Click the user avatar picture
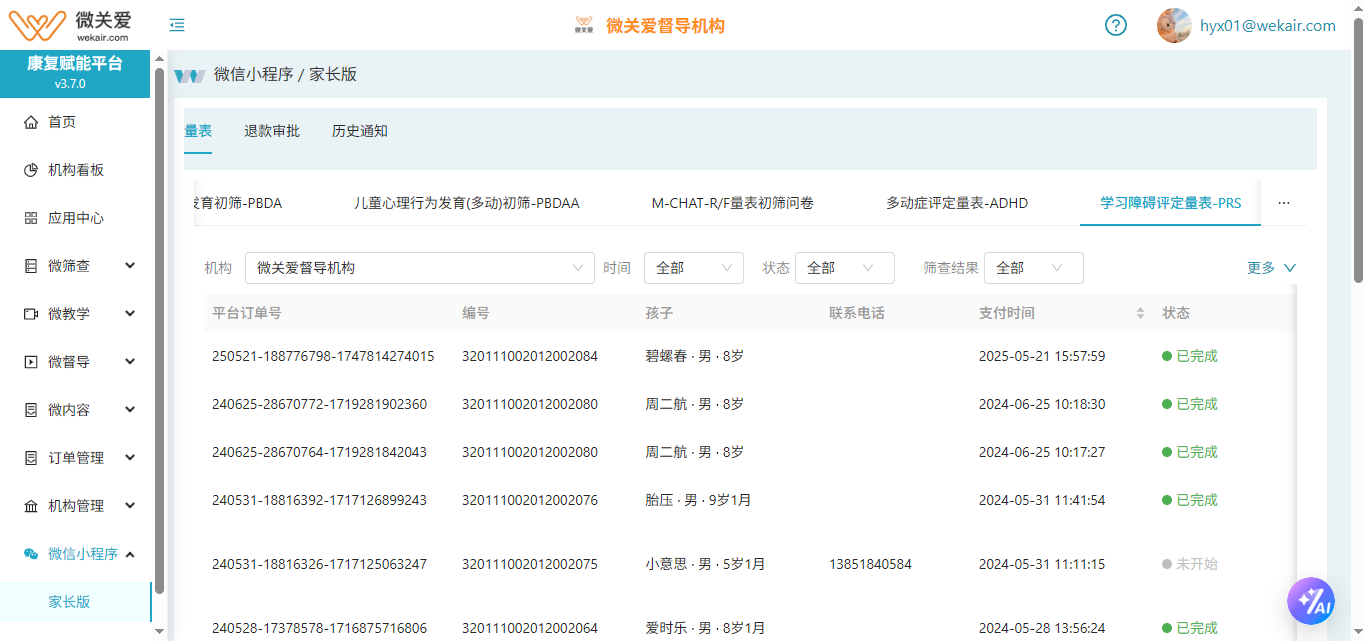1366x641 pixels. pyautogui.click(x=1174, y=26)
